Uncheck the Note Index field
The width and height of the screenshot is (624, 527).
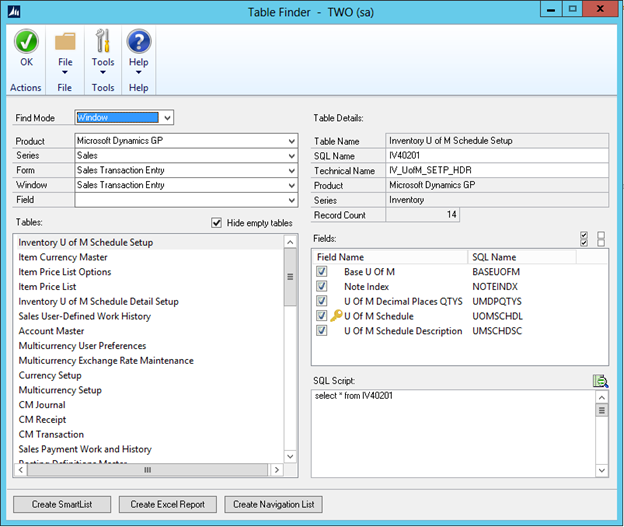coord(322,286)
